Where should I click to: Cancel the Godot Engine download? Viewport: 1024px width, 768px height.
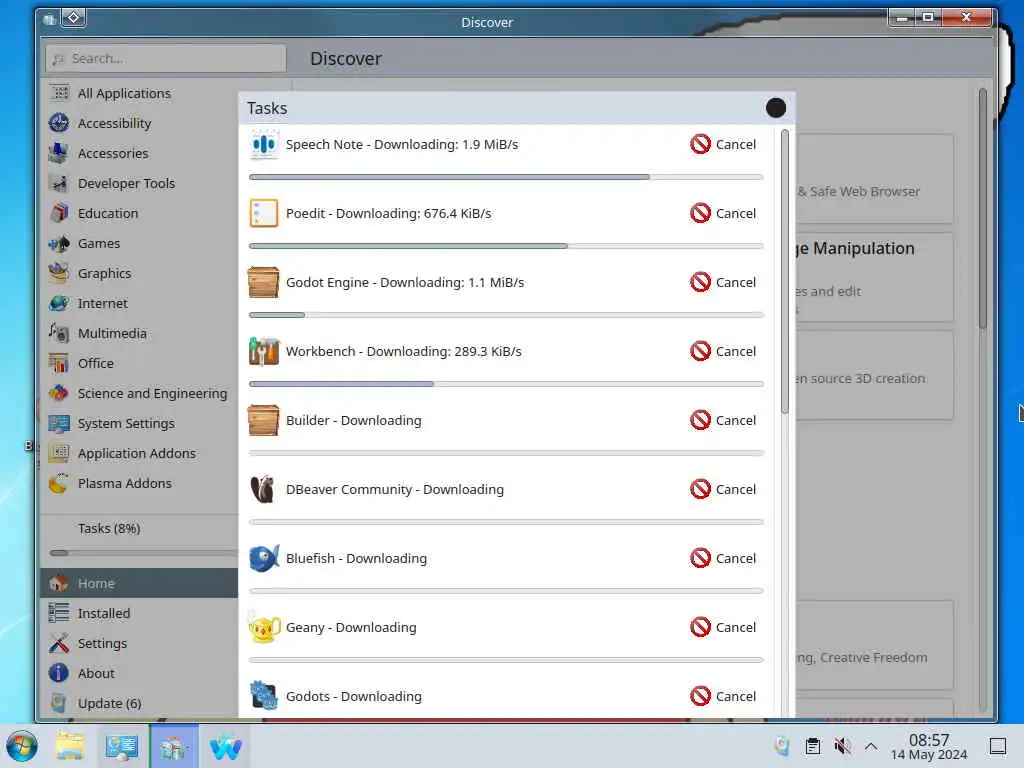tap(723, 282)
